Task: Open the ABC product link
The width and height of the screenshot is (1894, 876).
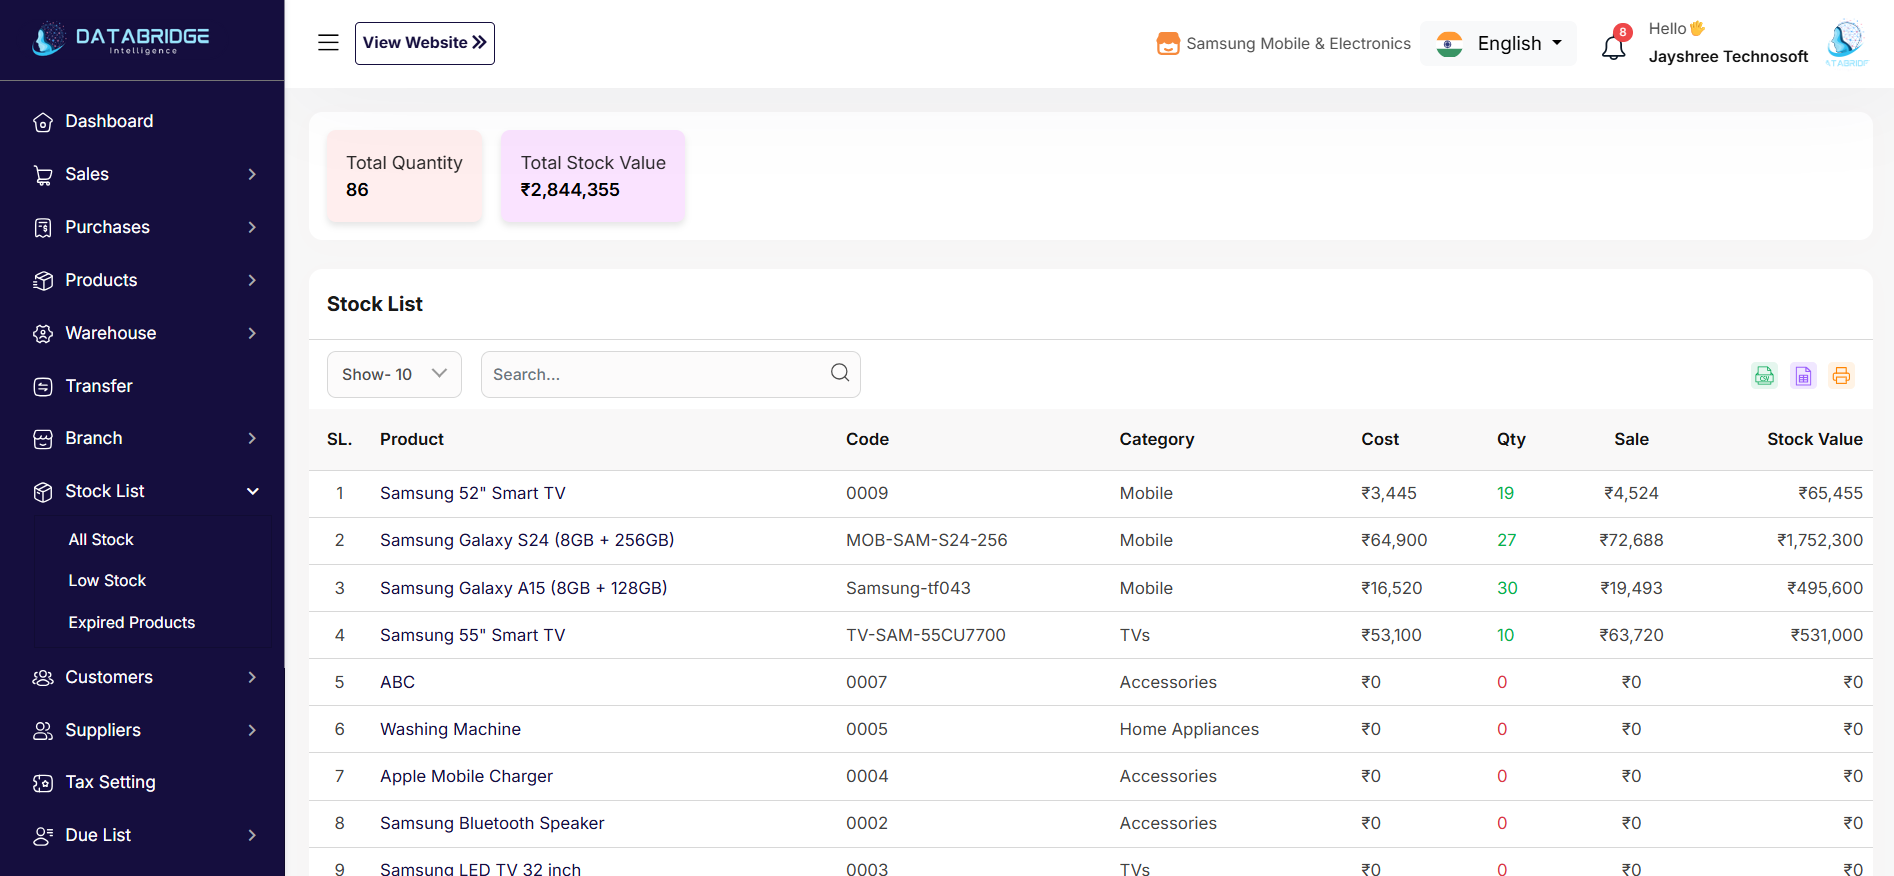Action: point(397,682)
